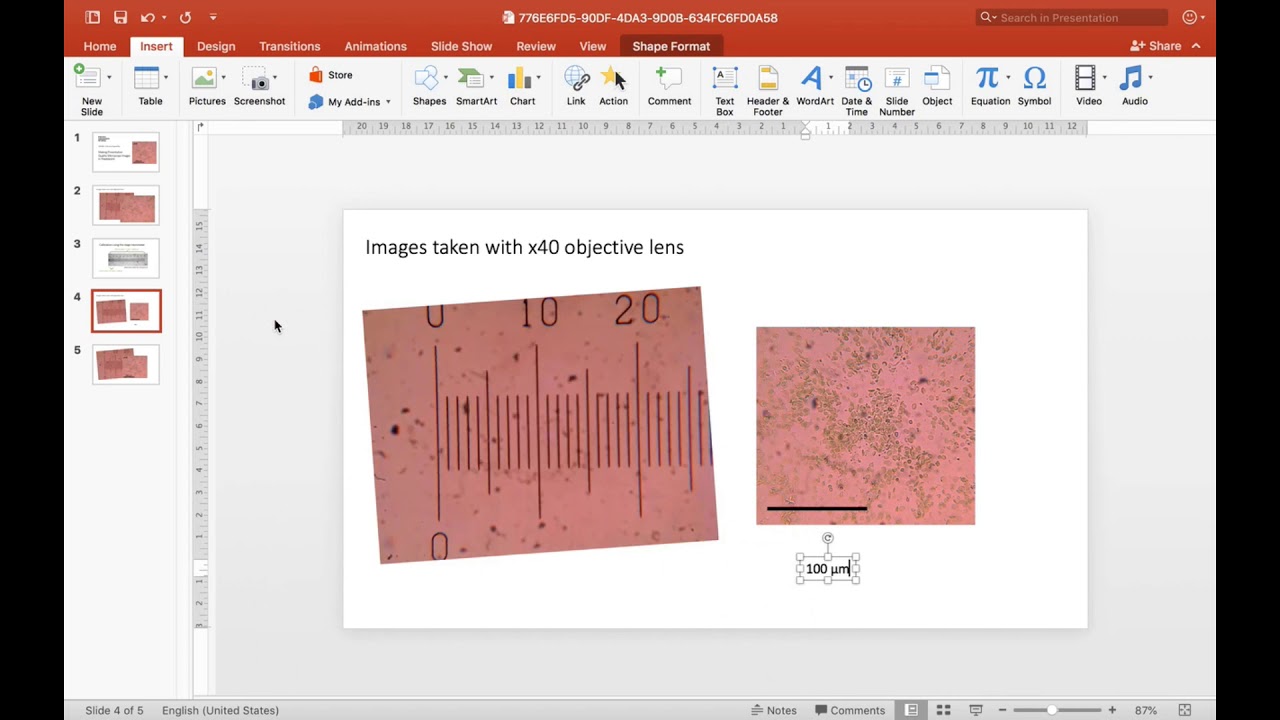Click the Redo icon in title bar
Viewport: 1280px width, 720px height.
(185, 17)
